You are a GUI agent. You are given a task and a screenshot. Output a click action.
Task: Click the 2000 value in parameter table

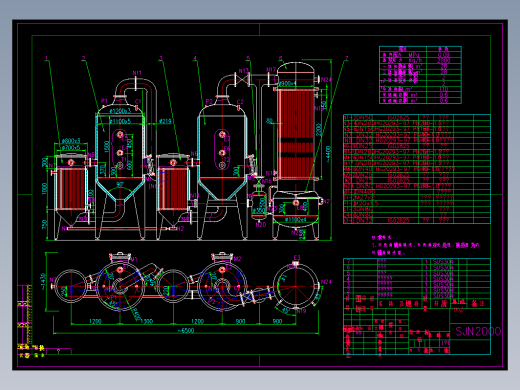(x=444, y=60)
